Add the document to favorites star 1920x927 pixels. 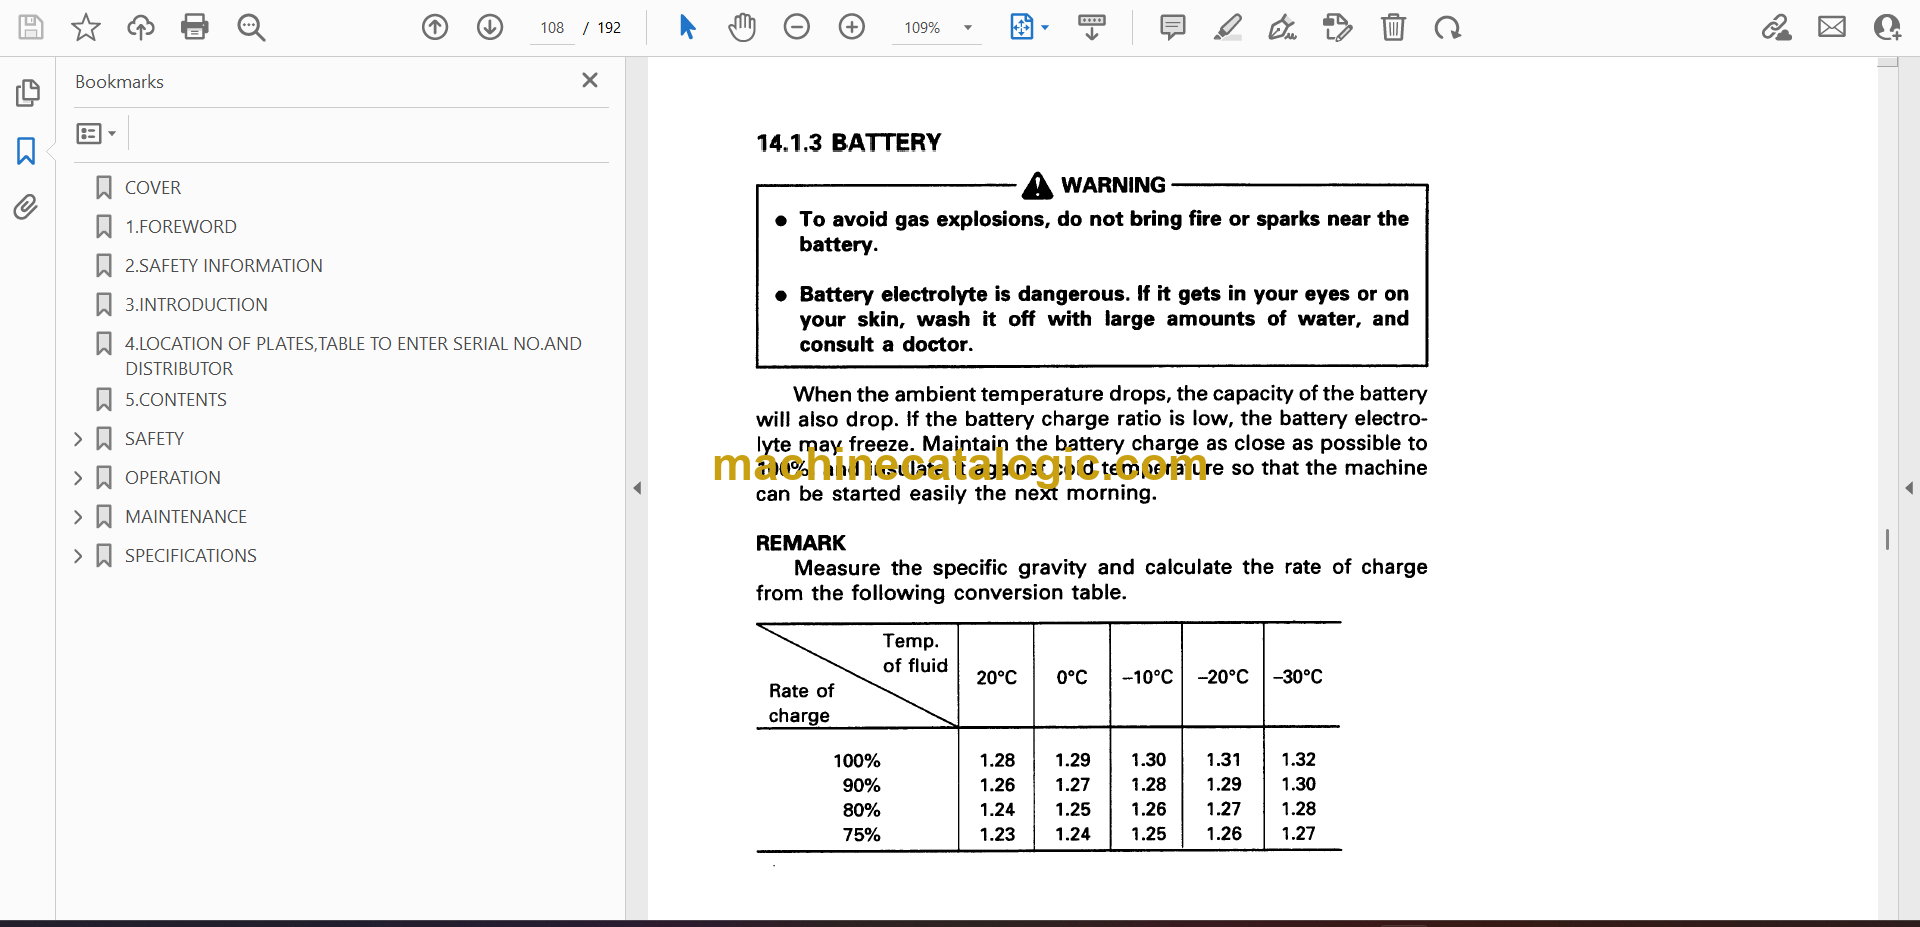tap(86, 27)
